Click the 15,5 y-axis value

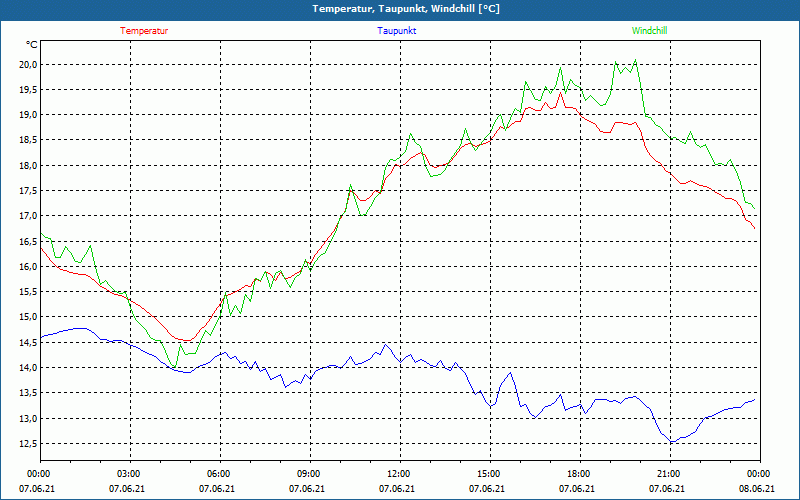(x=29, y=292)
